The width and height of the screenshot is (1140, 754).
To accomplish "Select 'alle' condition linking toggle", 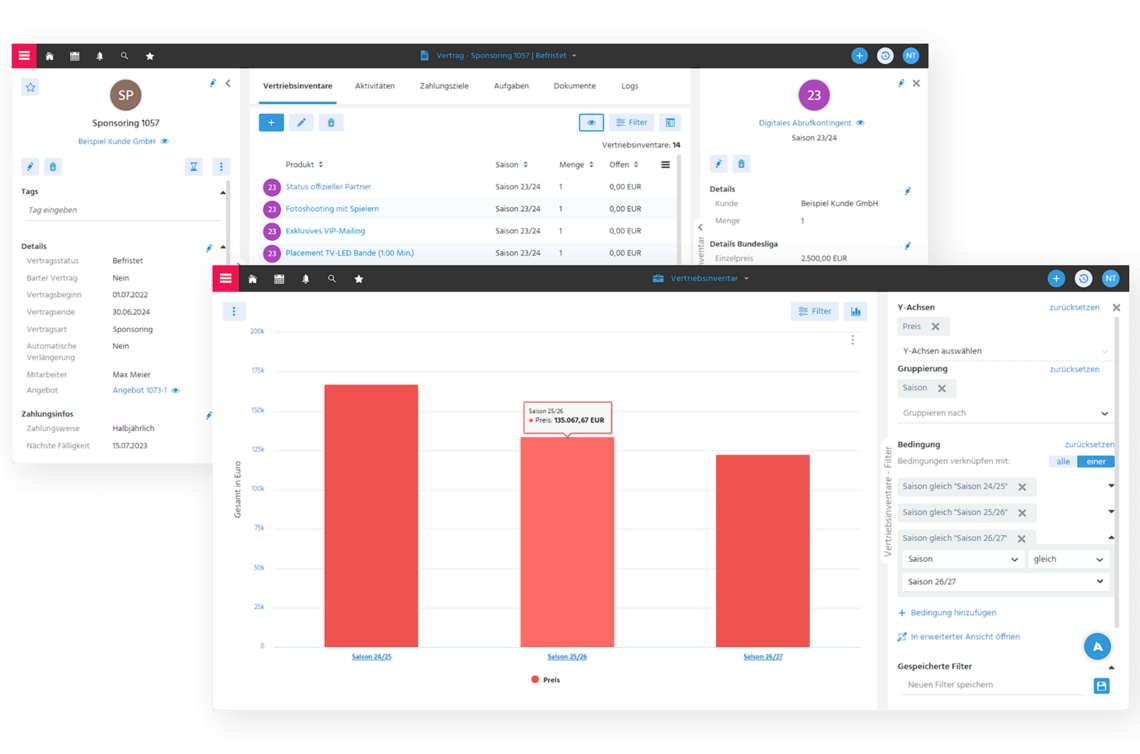I will point(1063,461).
